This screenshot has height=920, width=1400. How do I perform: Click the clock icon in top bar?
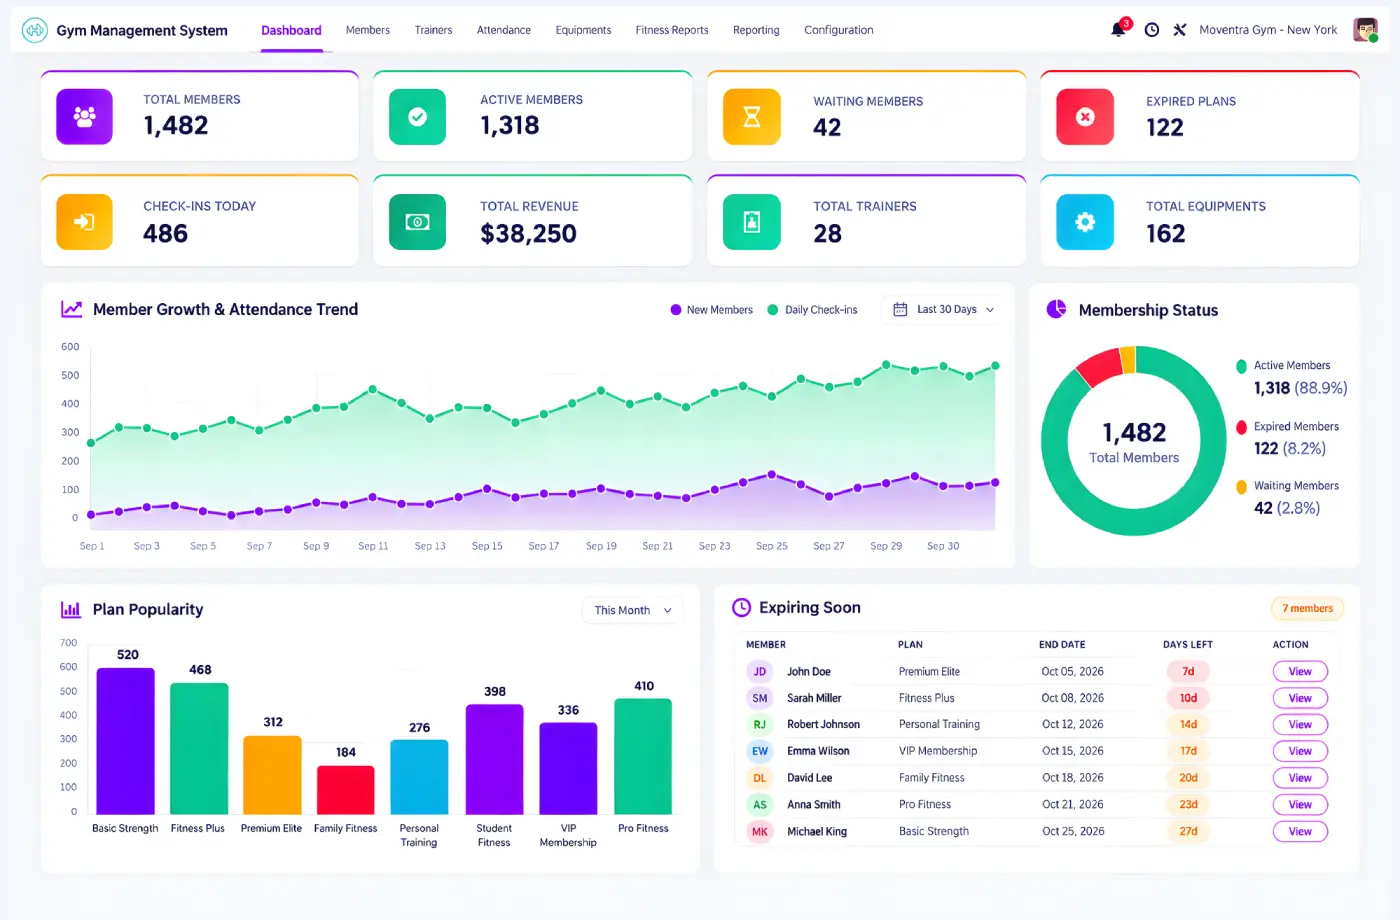tap(1152, 30)
